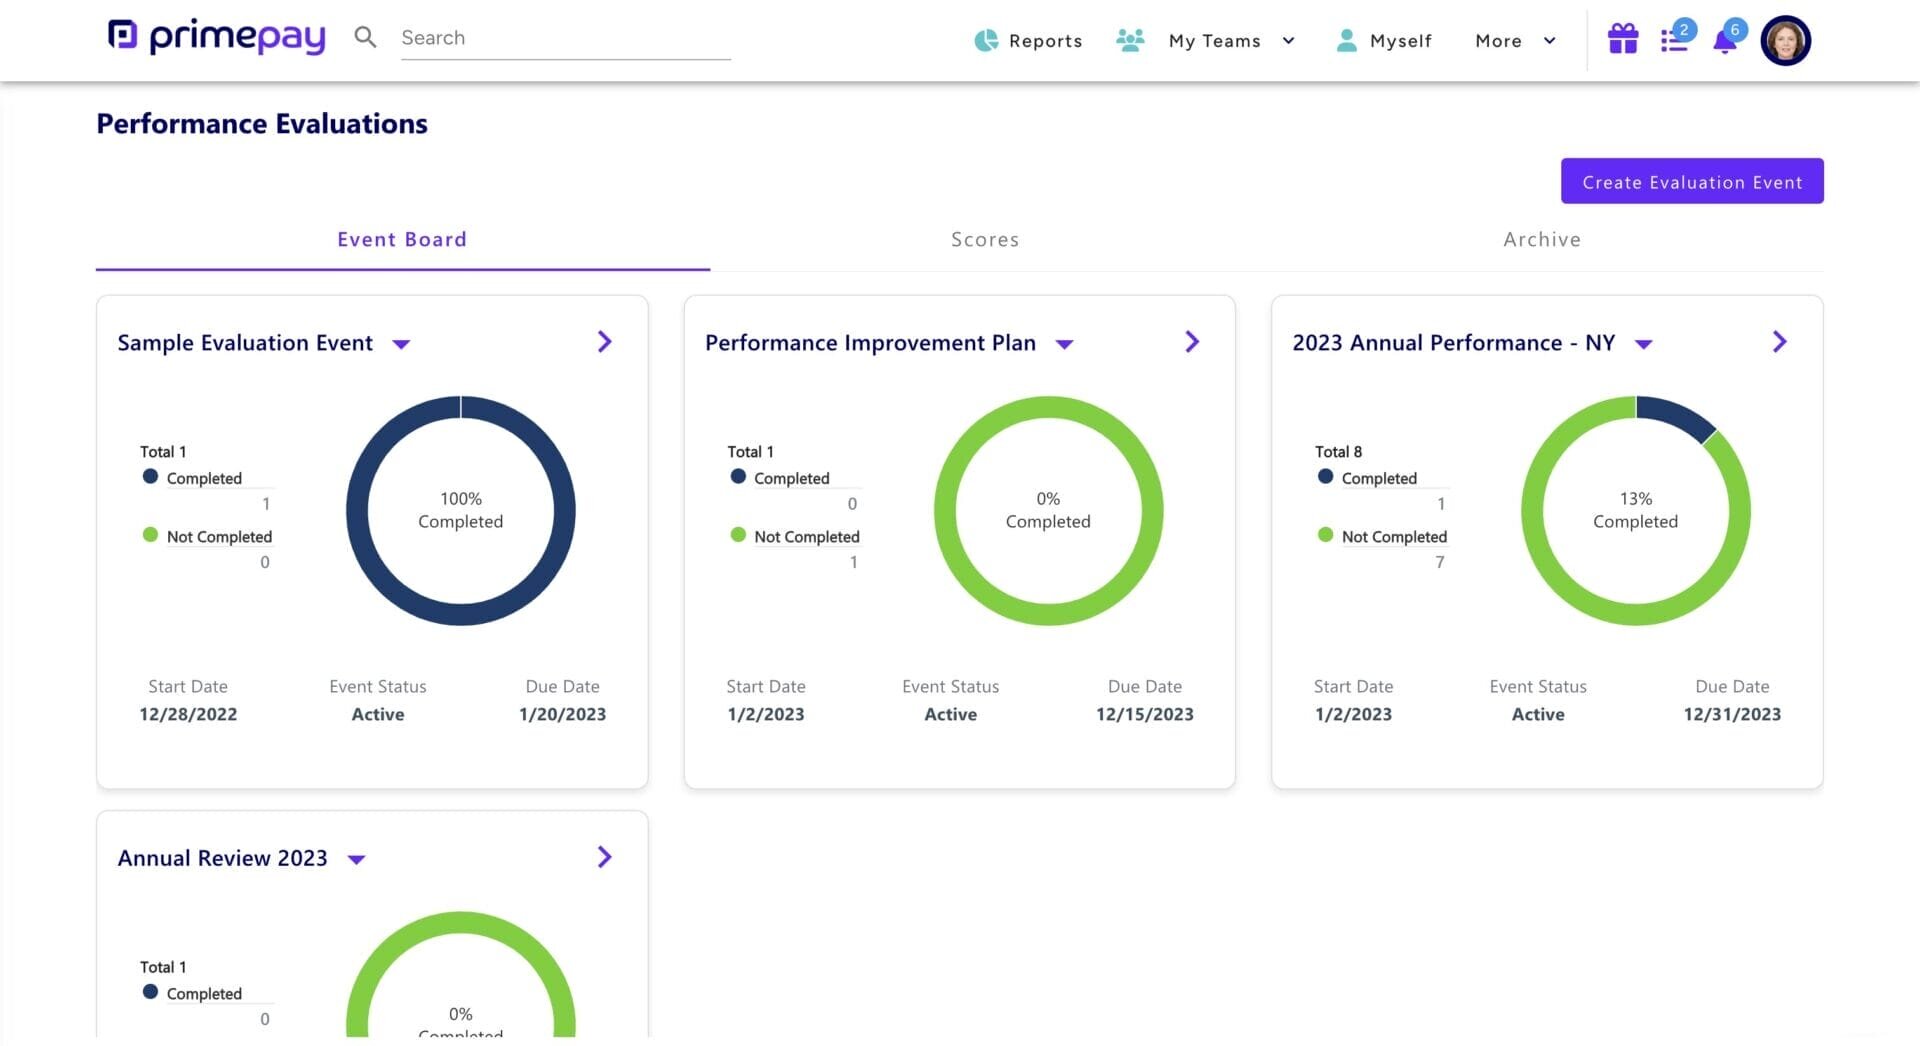Switch to the Scores tab
The width and height of the screenshot is (1920, 1046).
(985, 240)
